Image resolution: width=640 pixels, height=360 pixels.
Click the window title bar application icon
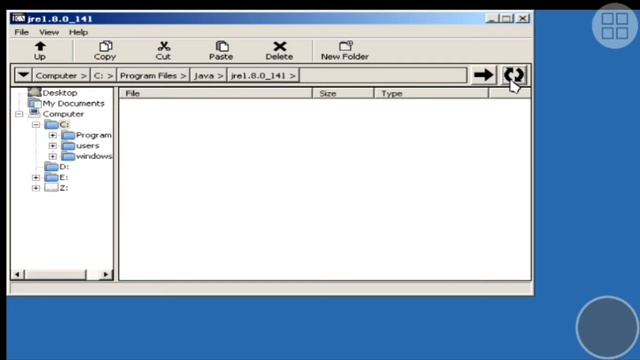coord(19,18)
